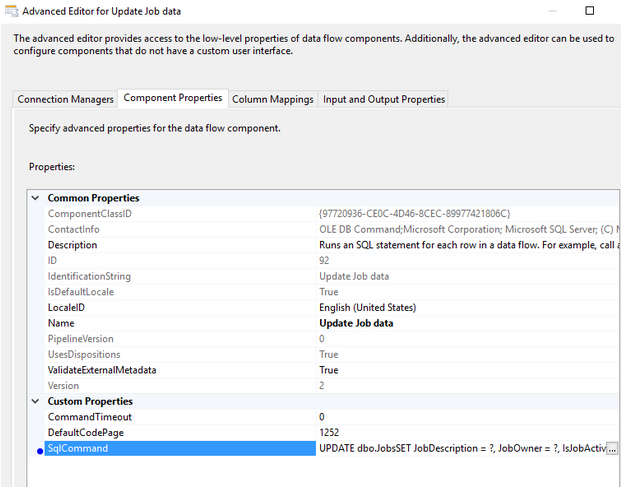Click the Common Properties header text
This screenshot has height=489, width=625.
[x=93, y=198]
